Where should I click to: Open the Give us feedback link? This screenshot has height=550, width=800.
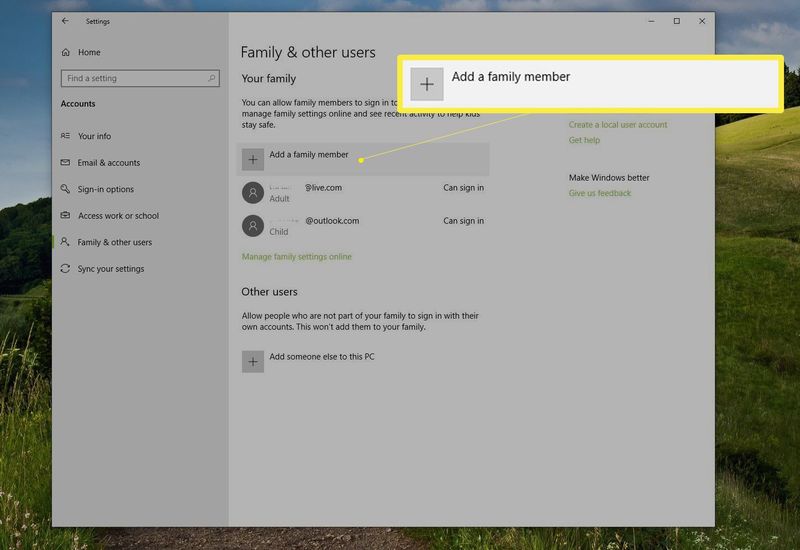click(x=600, y=193)
